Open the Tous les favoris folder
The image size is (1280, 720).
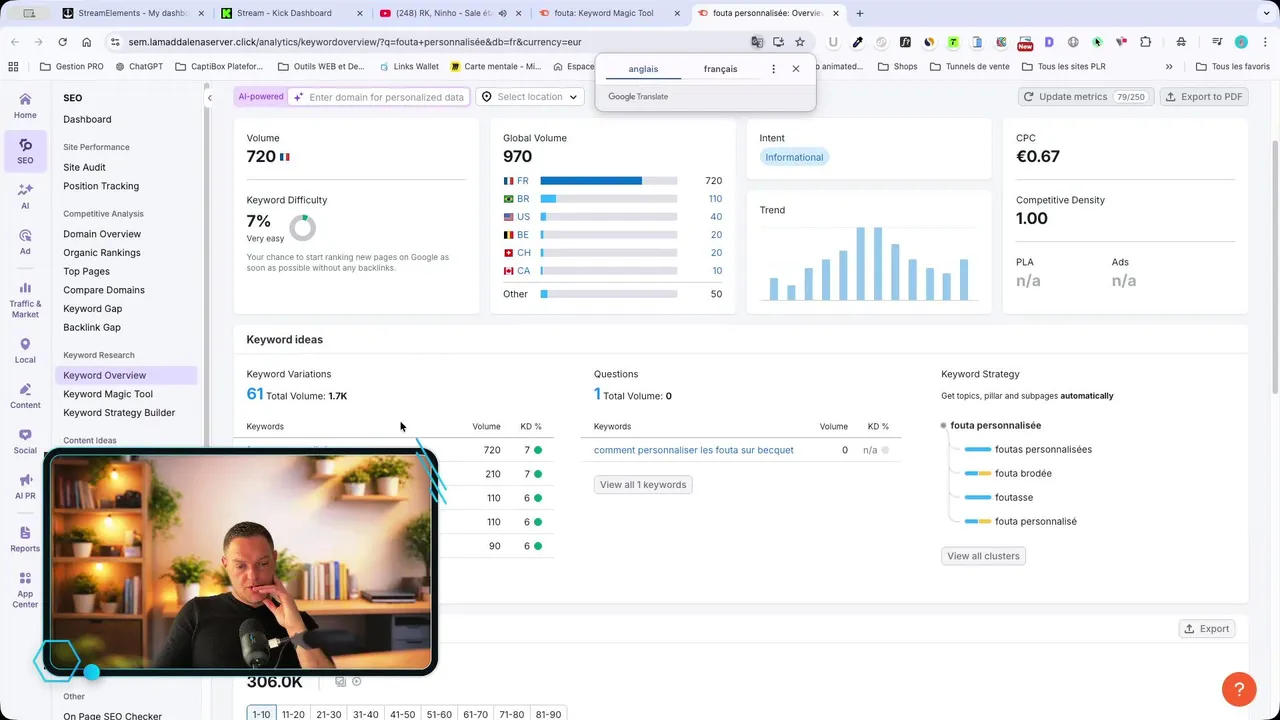1232,67
